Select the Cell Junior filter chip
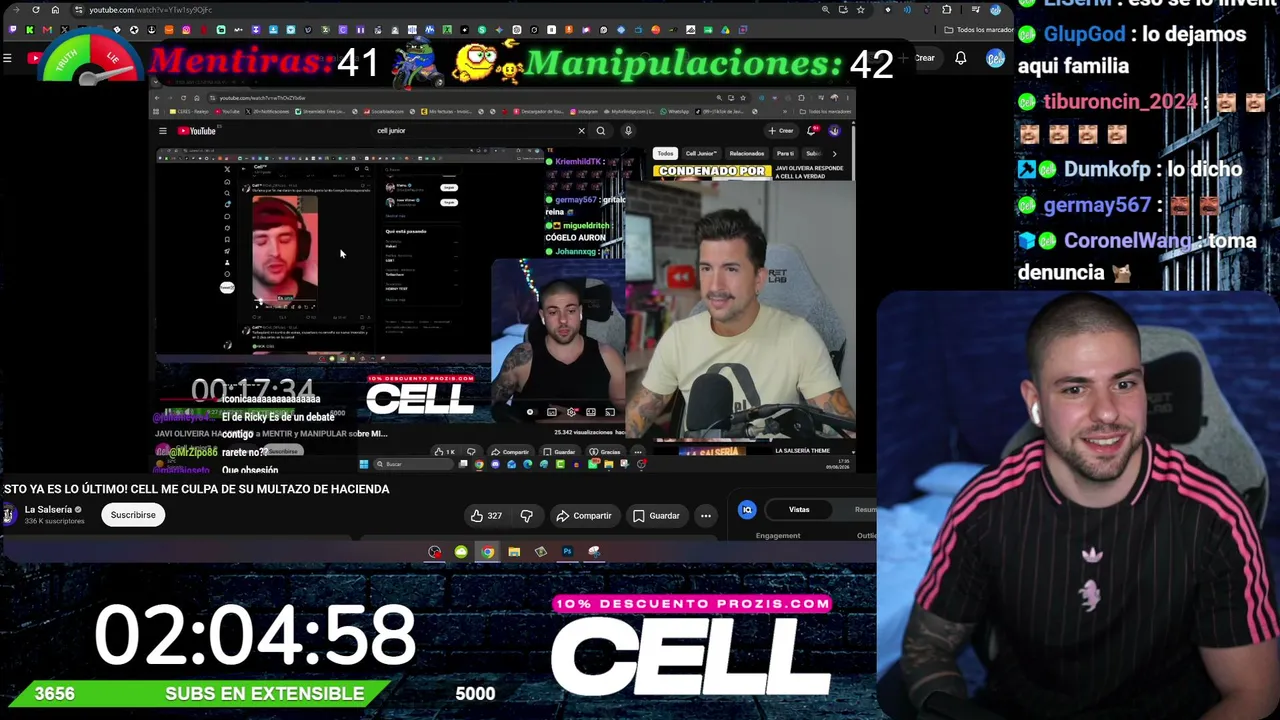 (x=701, y=154)
